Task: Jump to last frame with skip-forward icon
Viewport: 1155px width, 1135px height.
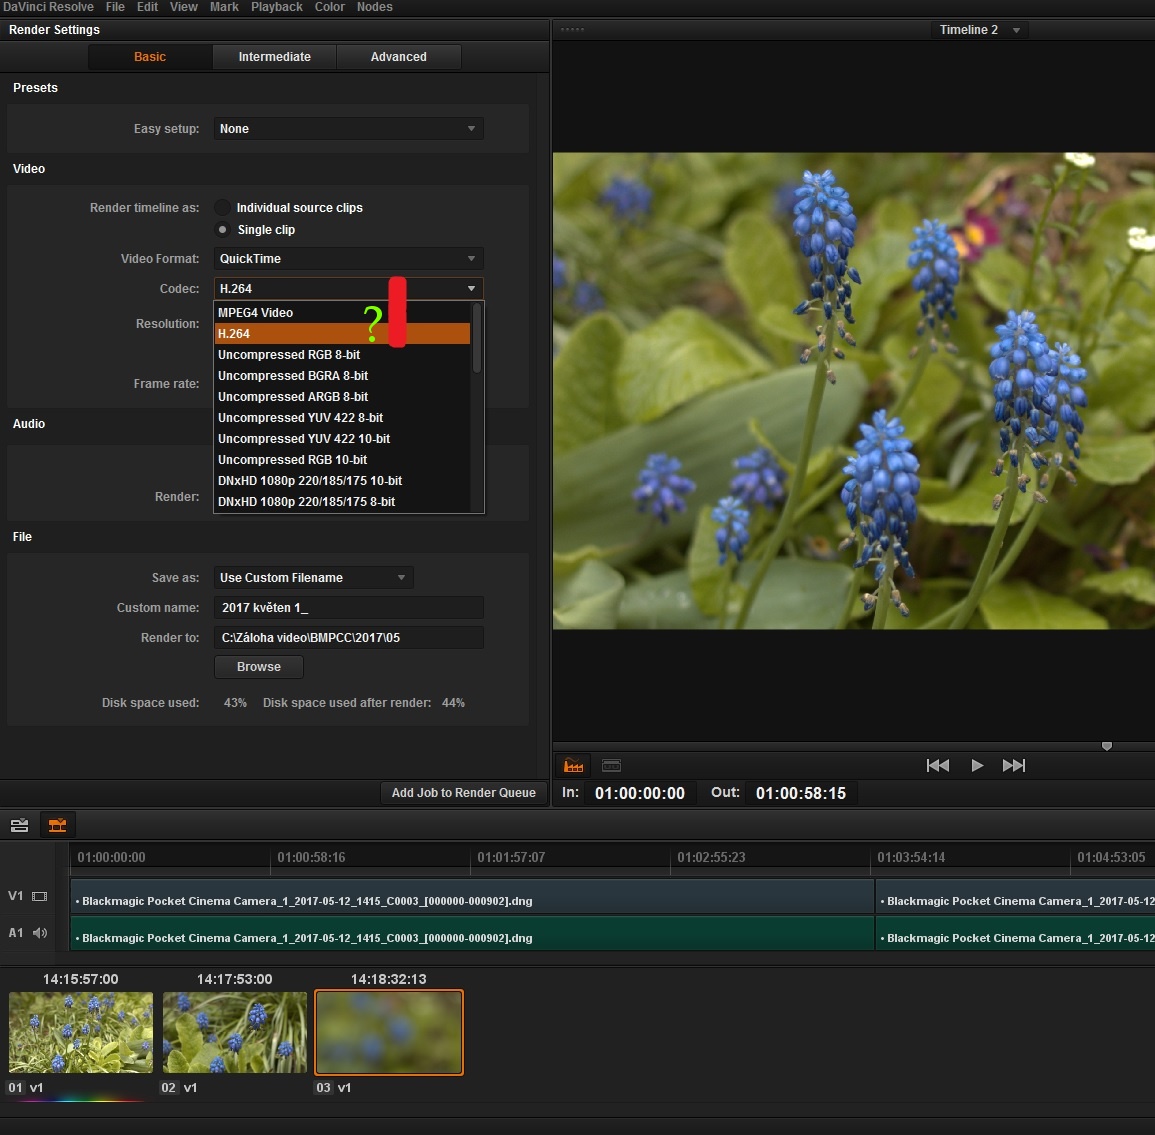Action: pyautogui.click(x=1013, y=766)
